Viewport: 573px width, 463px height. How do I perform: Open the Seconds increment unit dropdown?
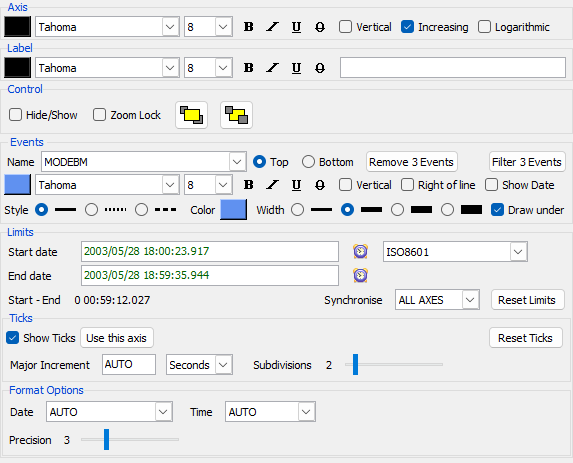223,365
